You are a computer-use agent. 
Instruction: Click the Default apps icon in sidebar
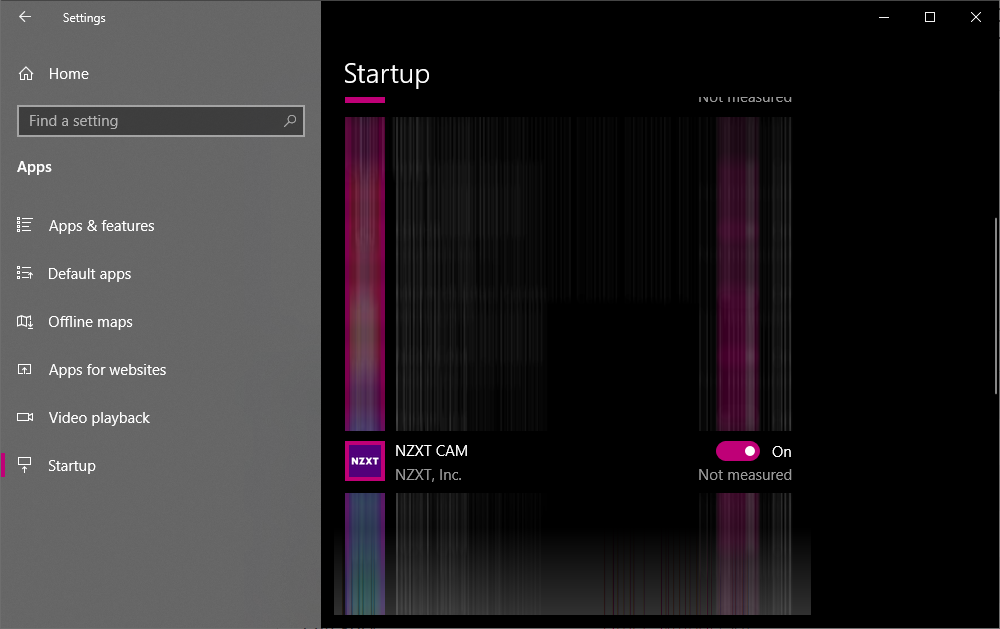click(25, 273)
